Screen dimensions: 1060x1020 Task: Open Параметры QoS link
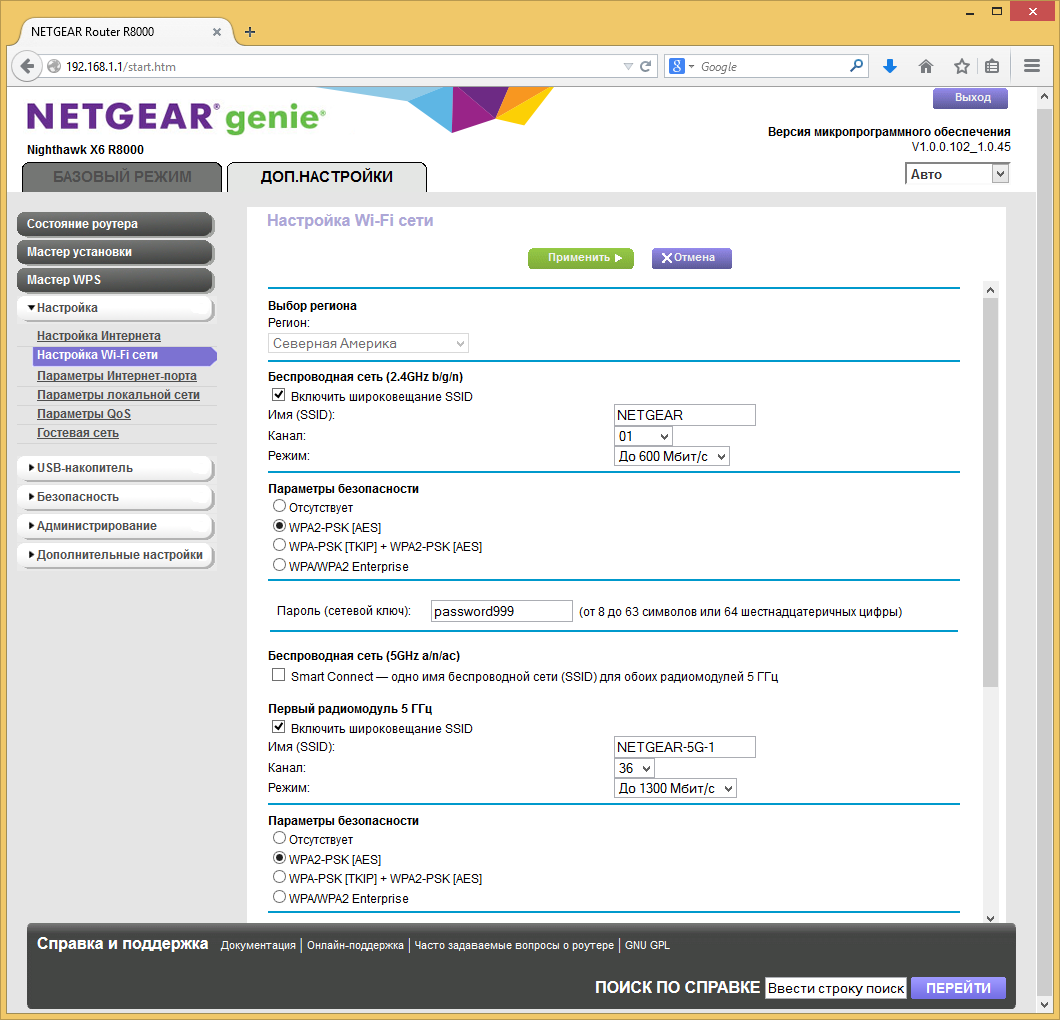[84, 414]
